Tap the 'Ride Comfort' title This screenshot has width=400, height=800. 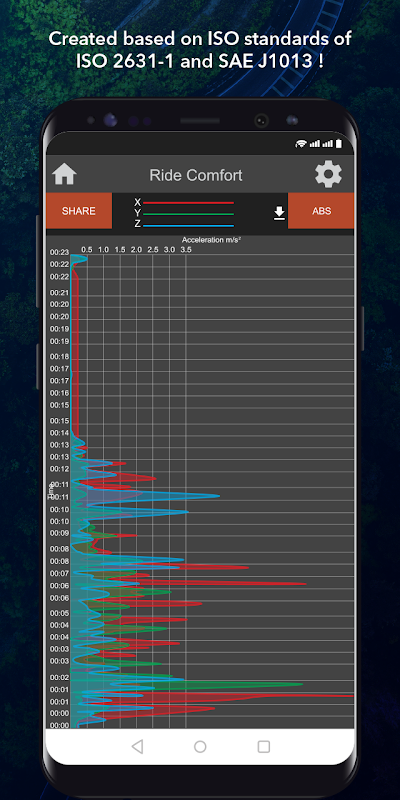coord(196,176)
